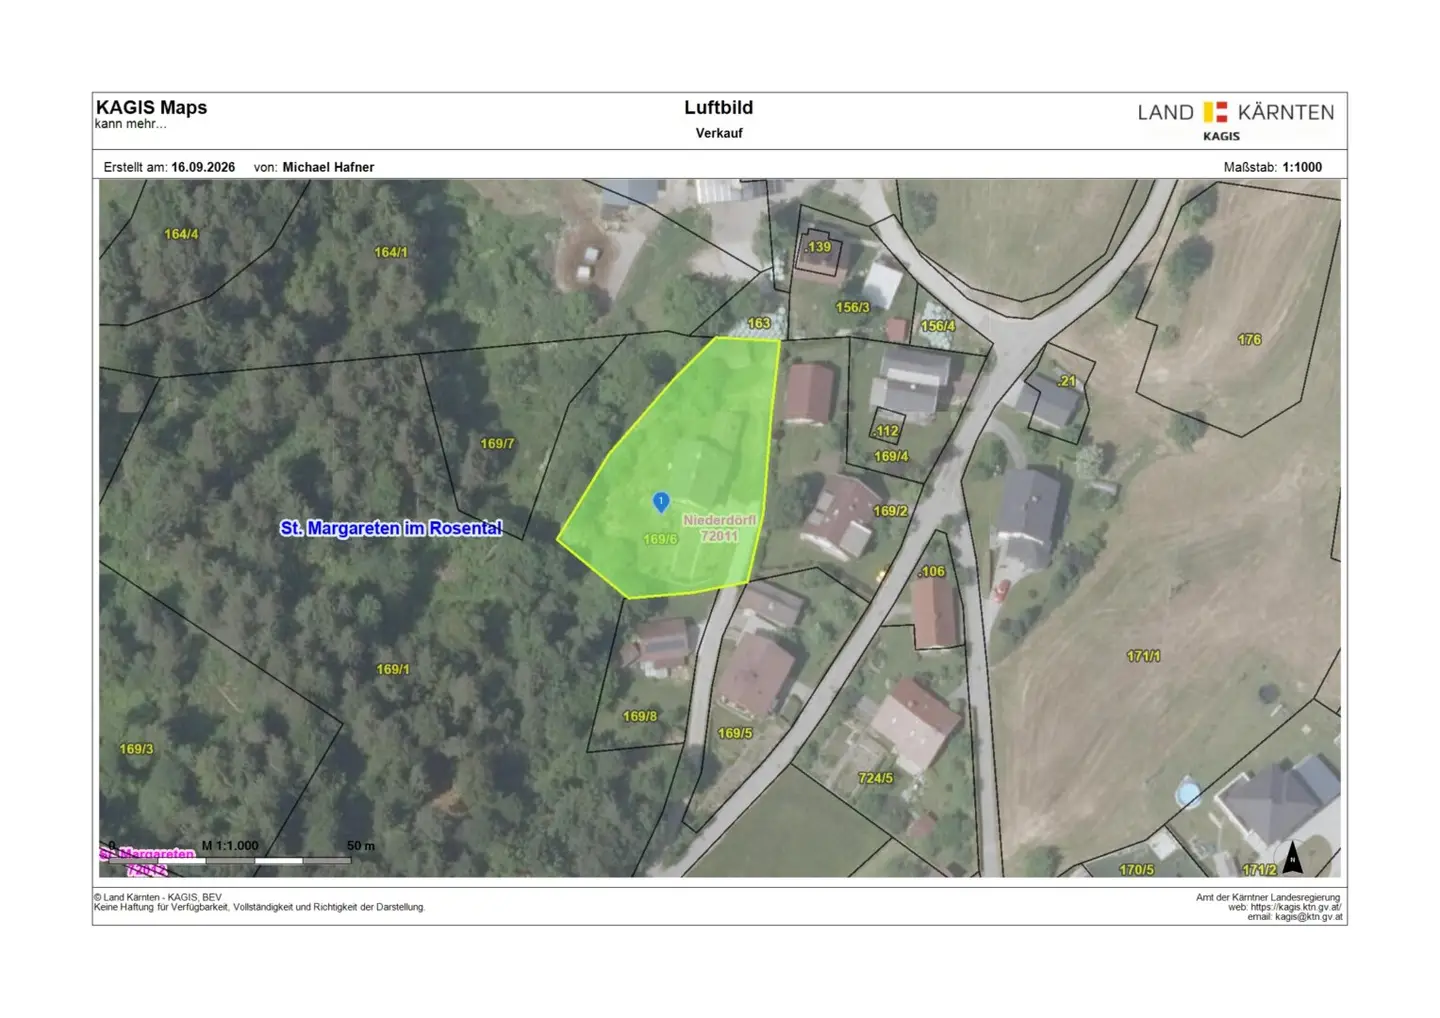Screen dimensions: 1440x1018
Task: Click the north arrow compass icon
Action: point(1292,858)
